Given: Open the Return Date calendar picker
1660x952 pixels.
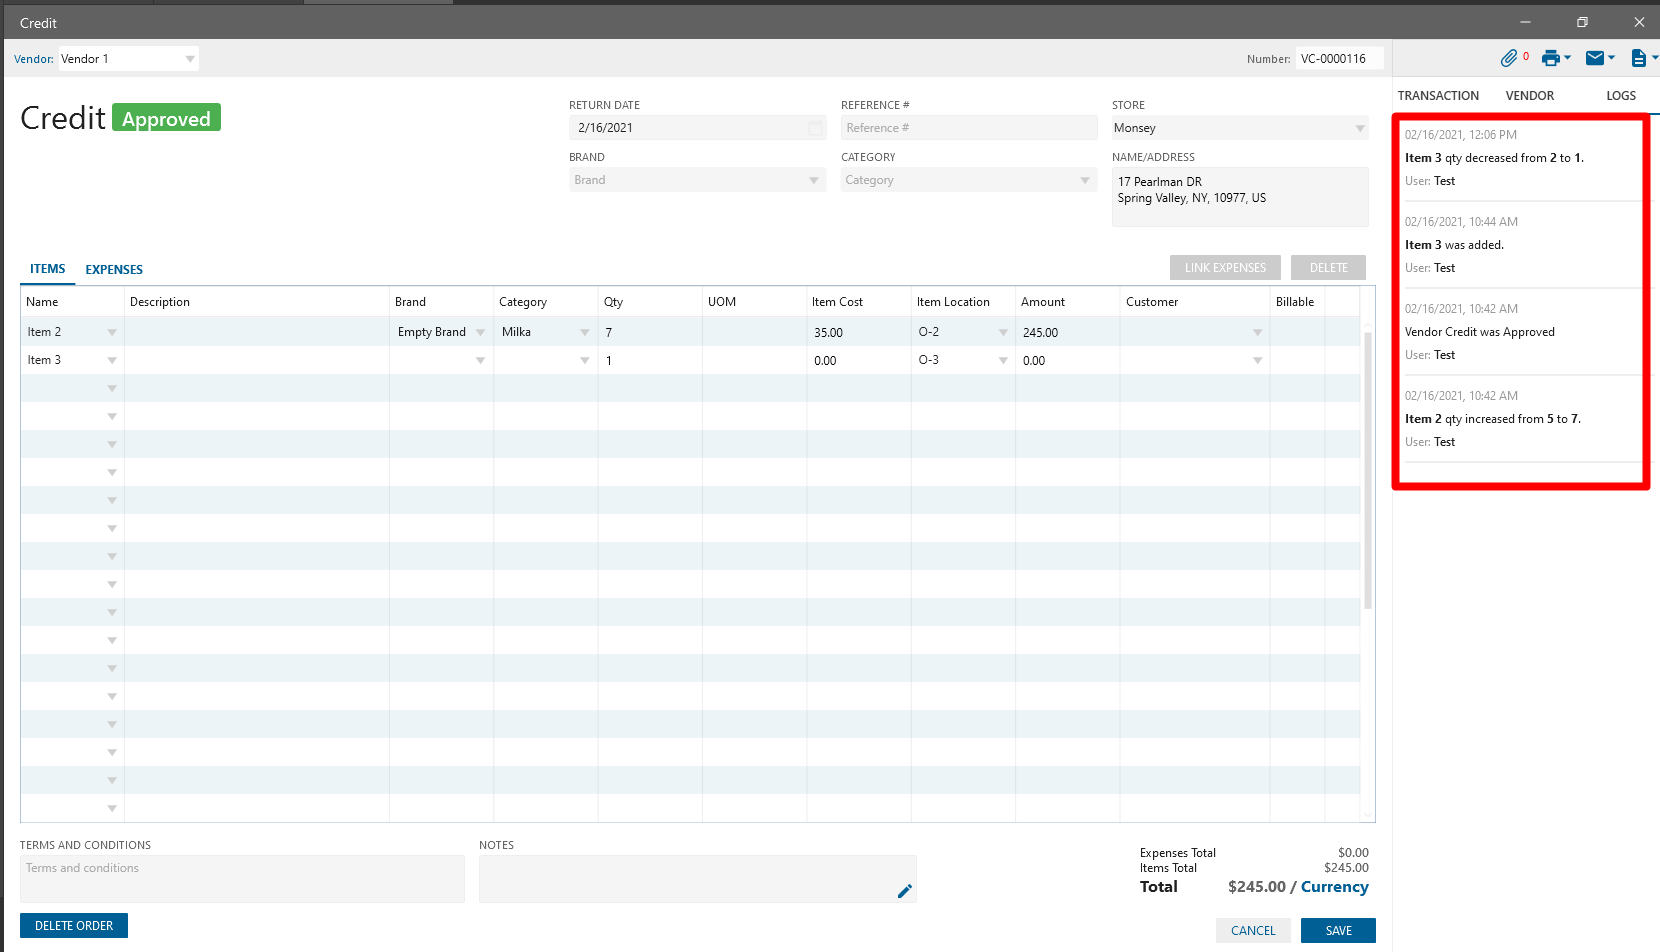Looking at the screenshot, I should click(x=816, y=128).
